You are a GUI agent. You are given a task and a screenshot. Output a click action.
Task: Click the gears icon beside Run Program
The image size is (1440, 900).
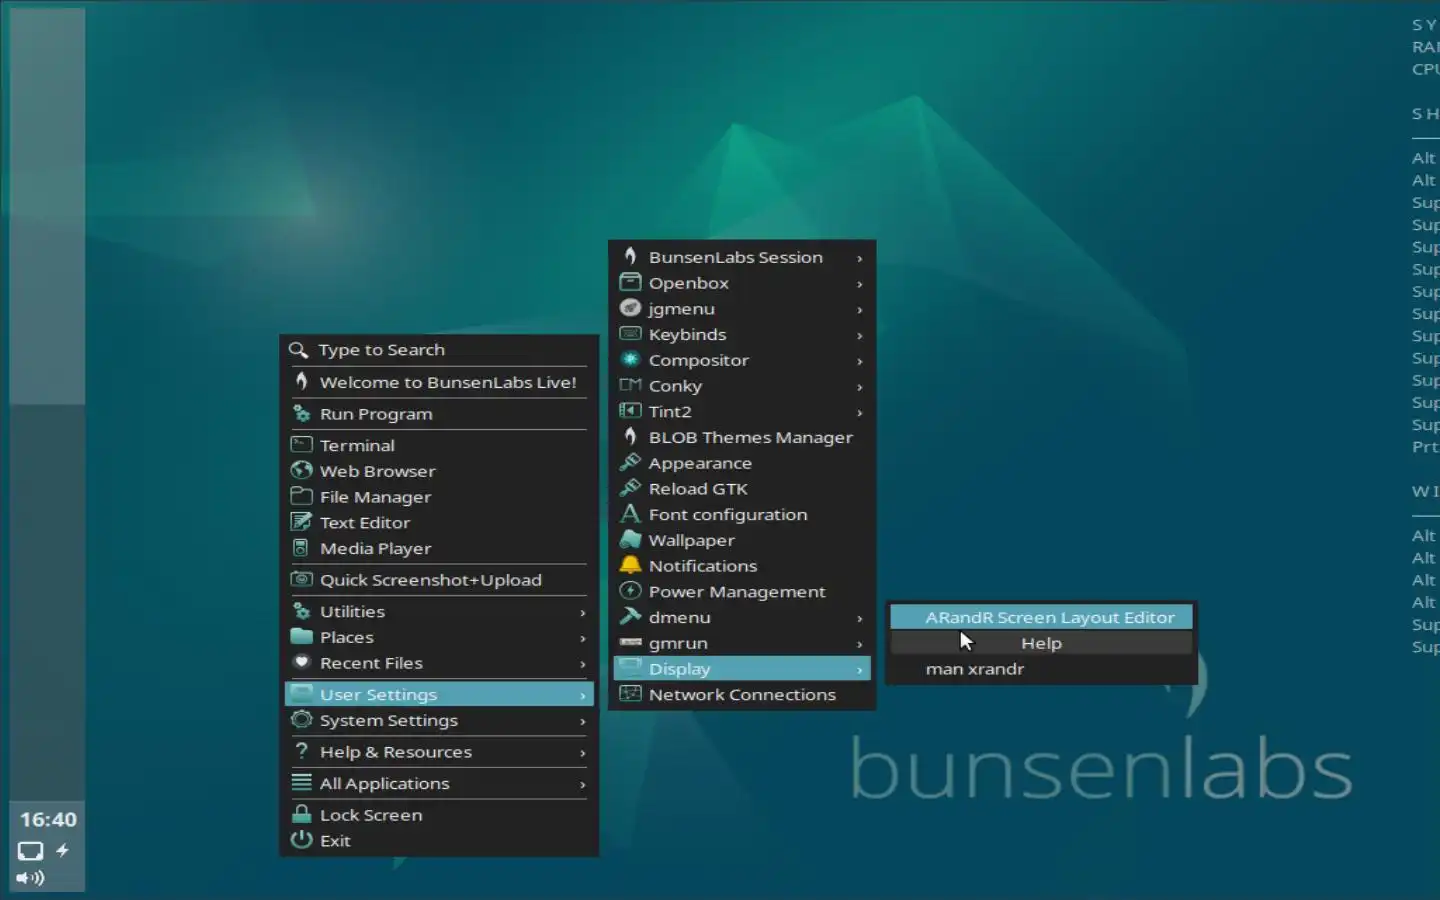[x=301, y=413]
